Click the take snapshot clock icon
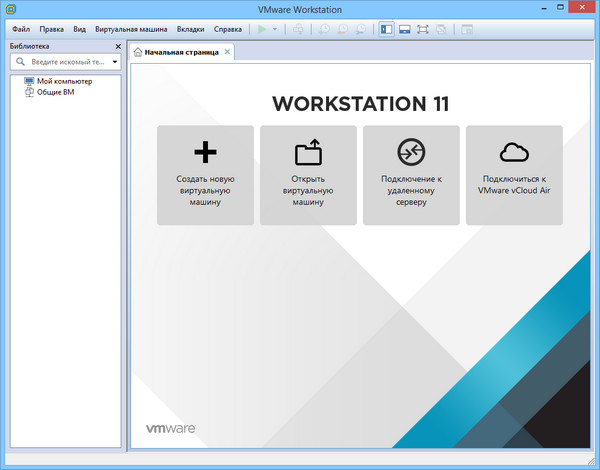Viewport: 600px width, 470px height. point(325,30)
